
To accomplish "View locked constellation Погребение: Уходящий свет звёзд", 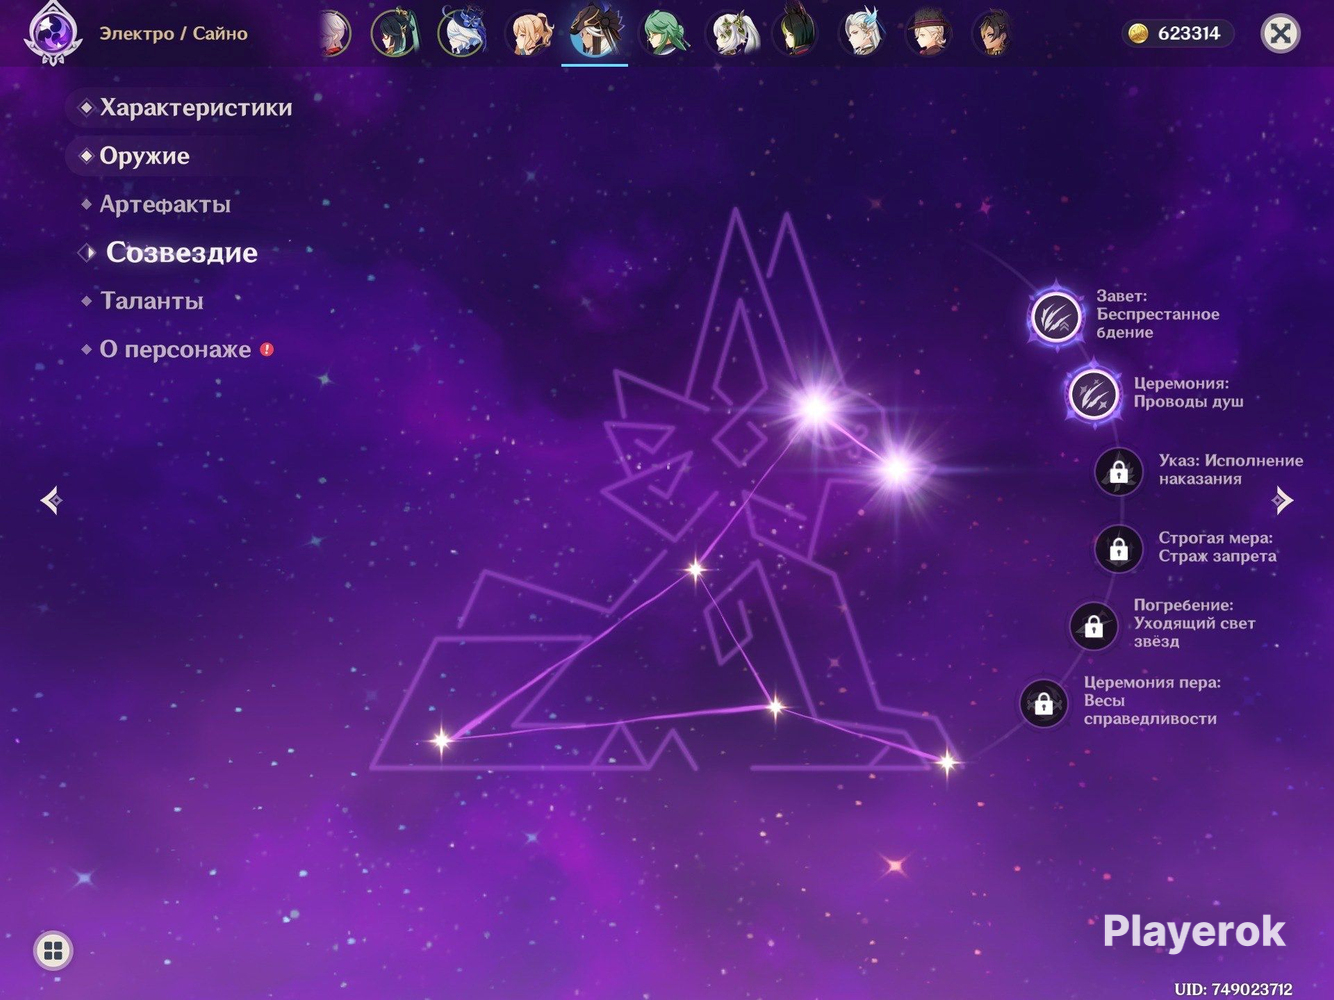I will tap(1093, 625).
